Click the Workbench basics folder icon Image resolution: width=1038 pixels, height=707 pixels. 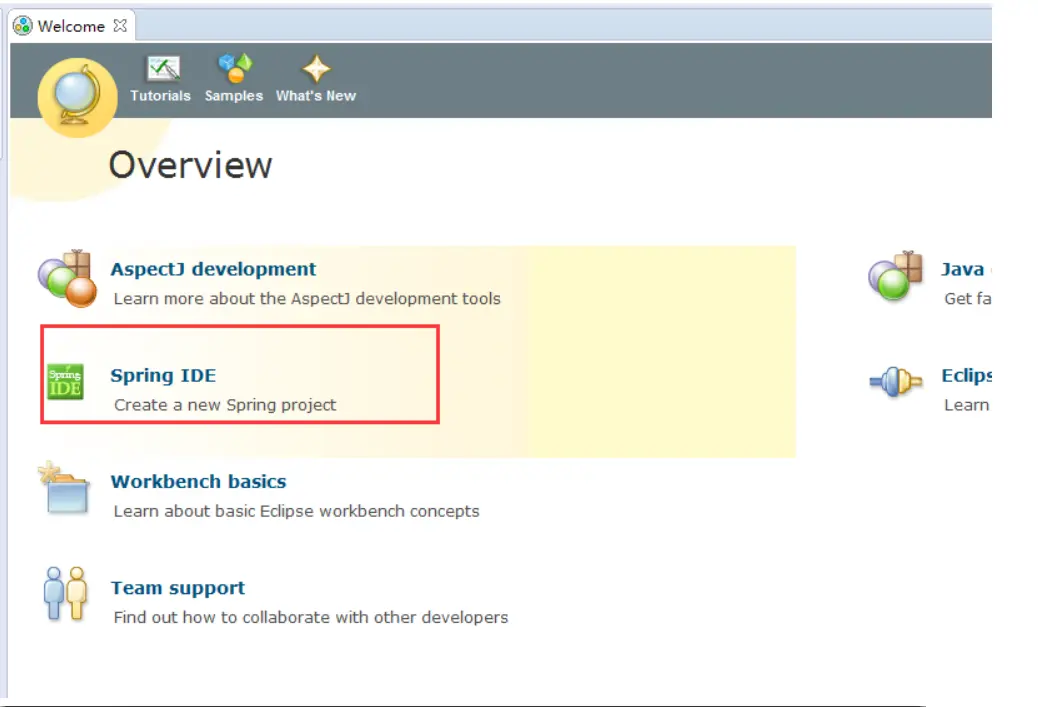coord(64,489)
